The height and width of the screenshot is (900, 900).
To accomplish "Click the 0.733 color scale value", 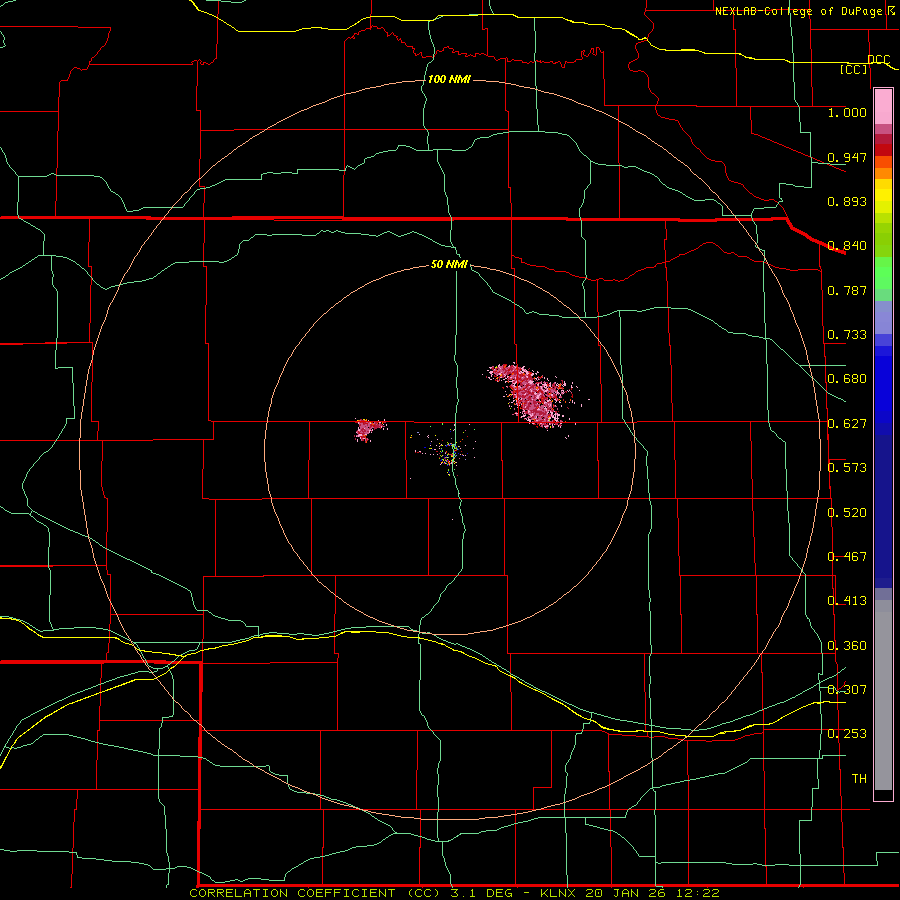I will (847, 335).
